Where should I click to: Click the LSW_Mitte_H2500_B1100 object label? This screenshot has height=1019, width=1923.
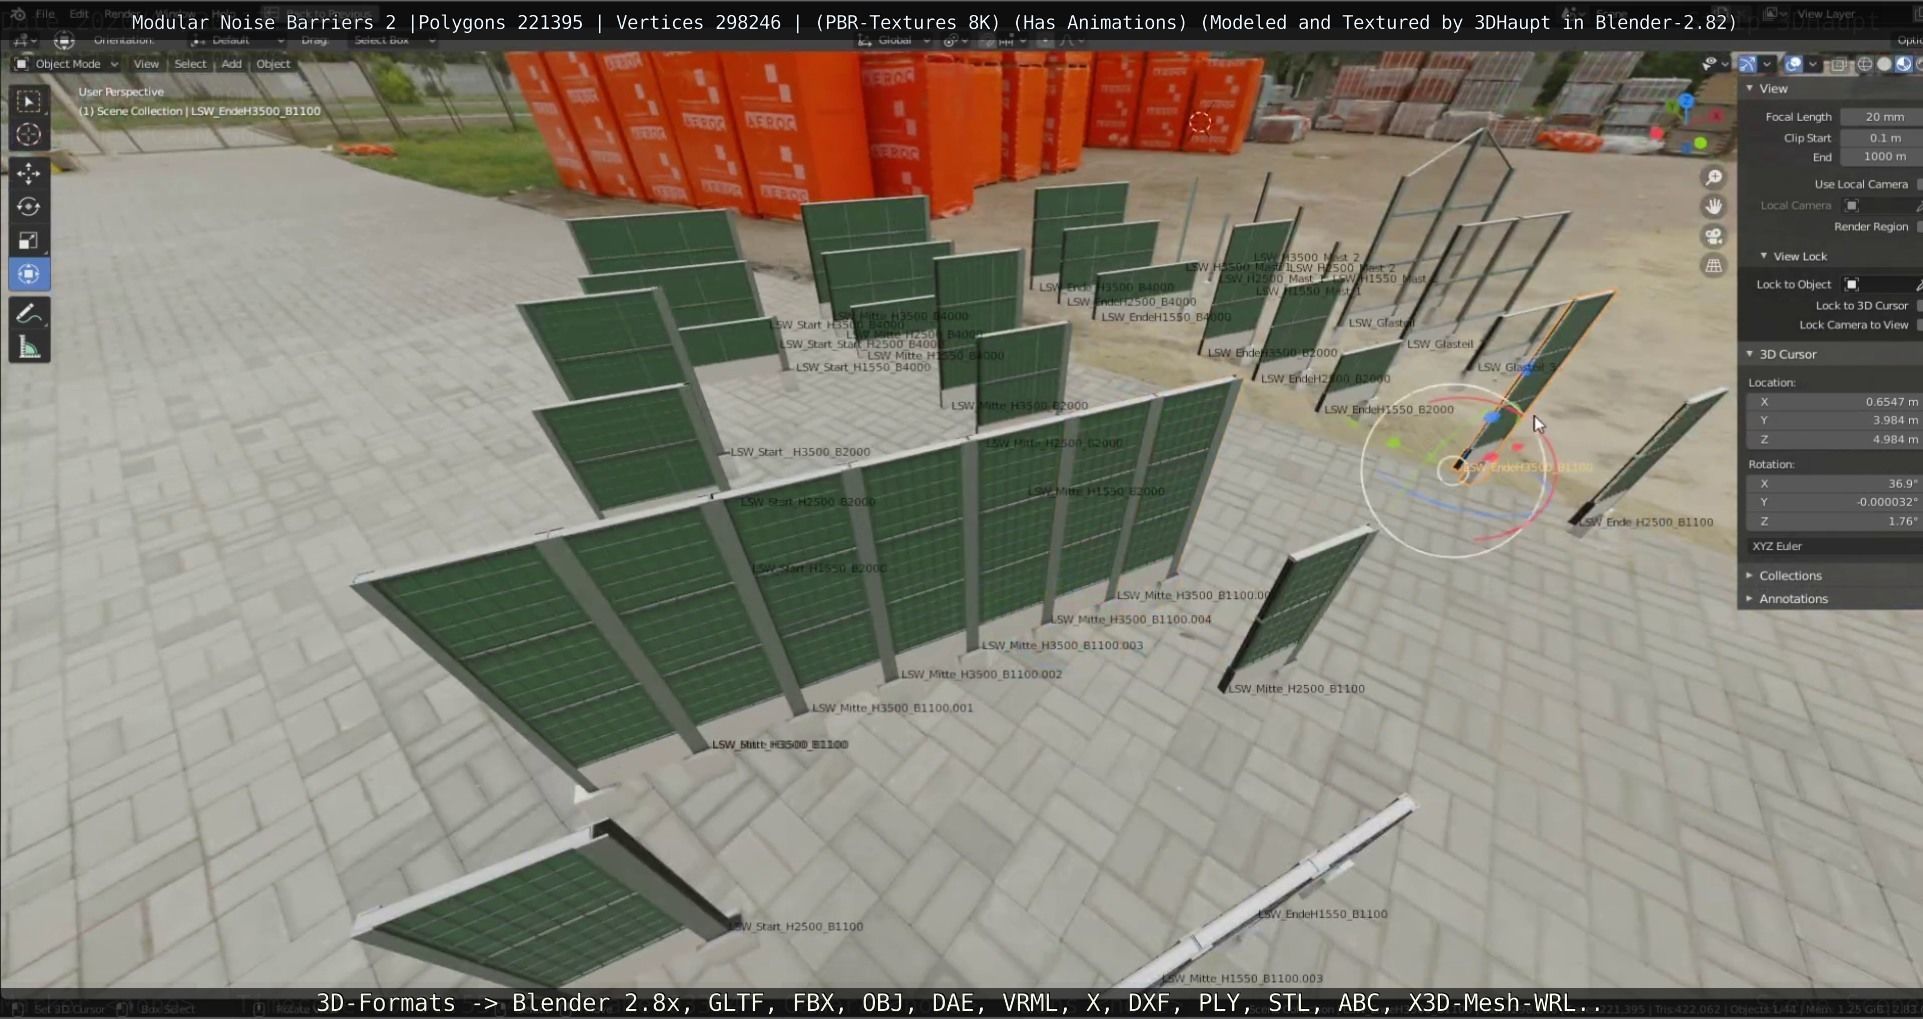click(x=1296, y=689)
